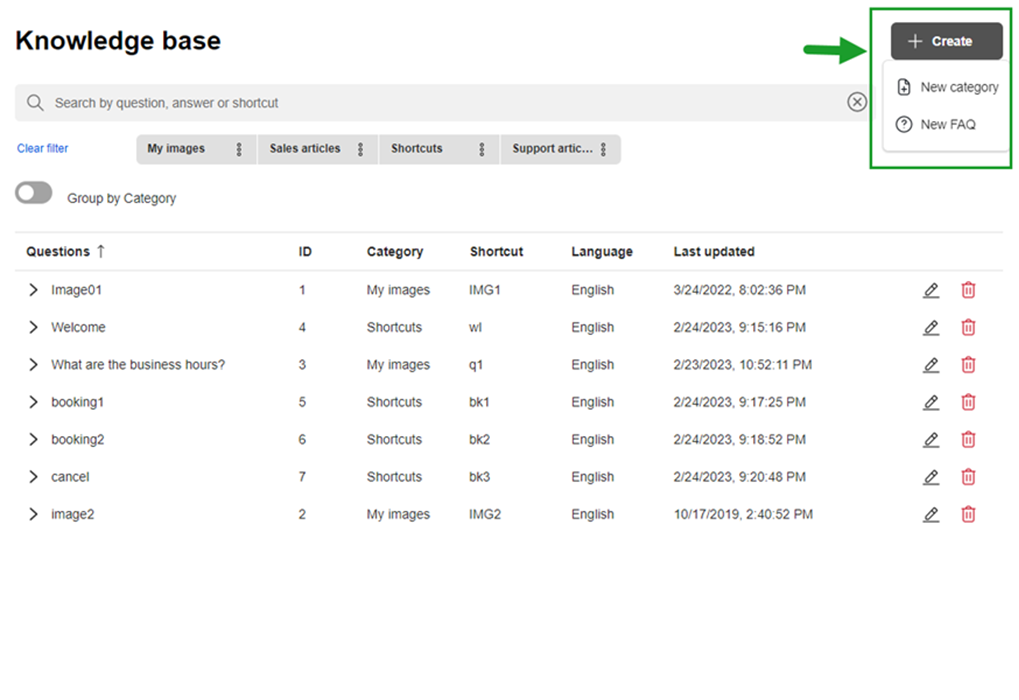Edit the booking2 entry
Viewport: 1019px width, 700px height.
point(931,440)
